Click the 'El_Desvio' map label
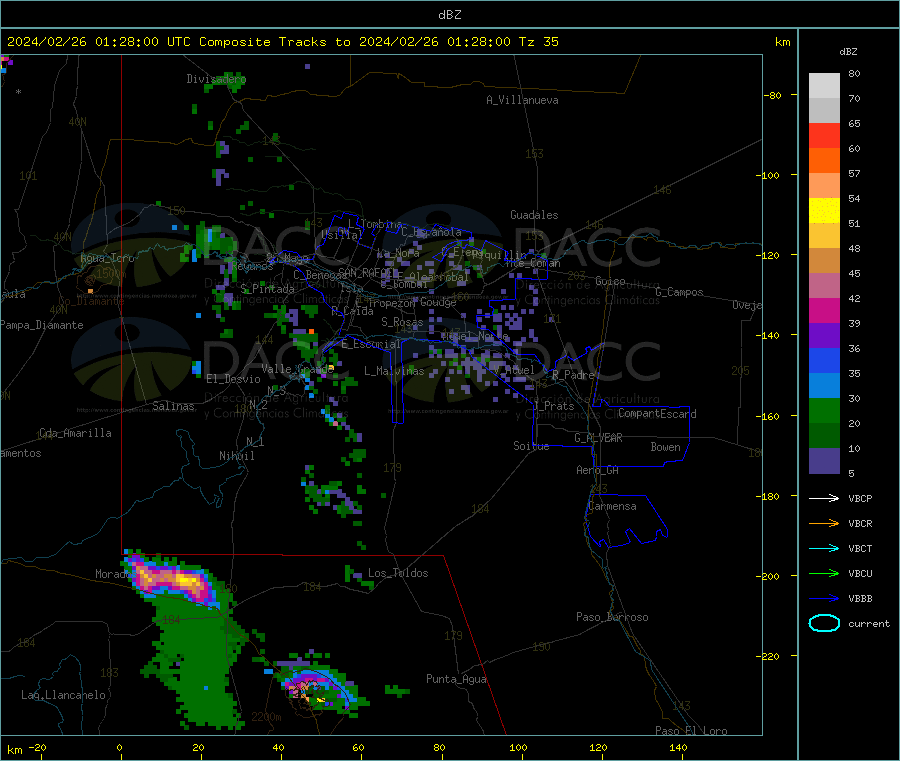Viewport: 900px width, 761px height. (x=233, y=379)
